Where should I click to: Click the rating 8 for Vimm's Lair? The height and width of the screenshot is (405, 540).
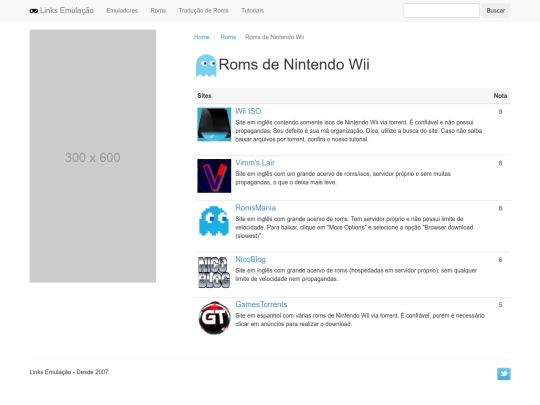(x=500, y=163)
